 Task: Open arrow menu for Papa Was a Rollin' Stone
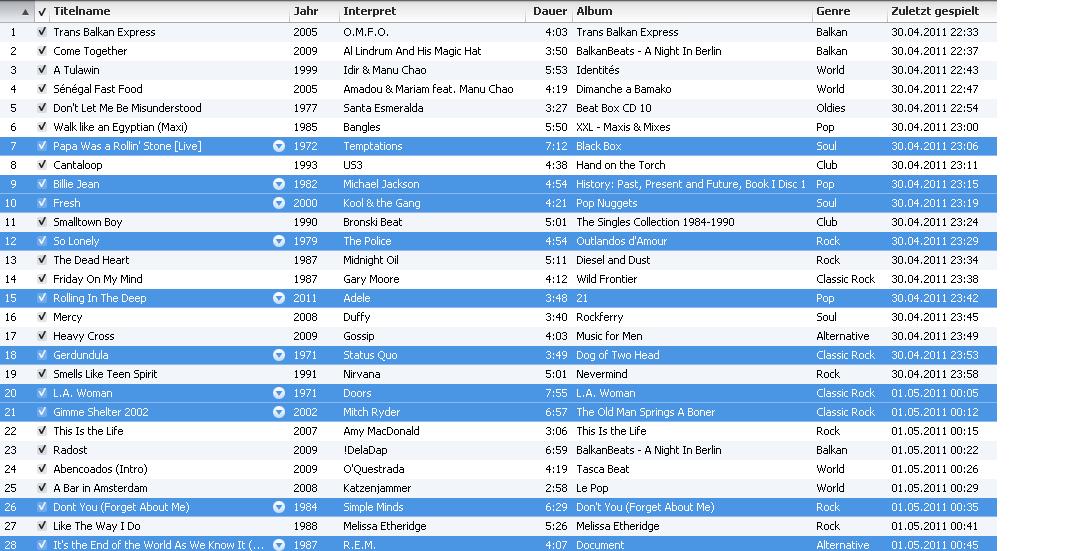pos(279,146)
